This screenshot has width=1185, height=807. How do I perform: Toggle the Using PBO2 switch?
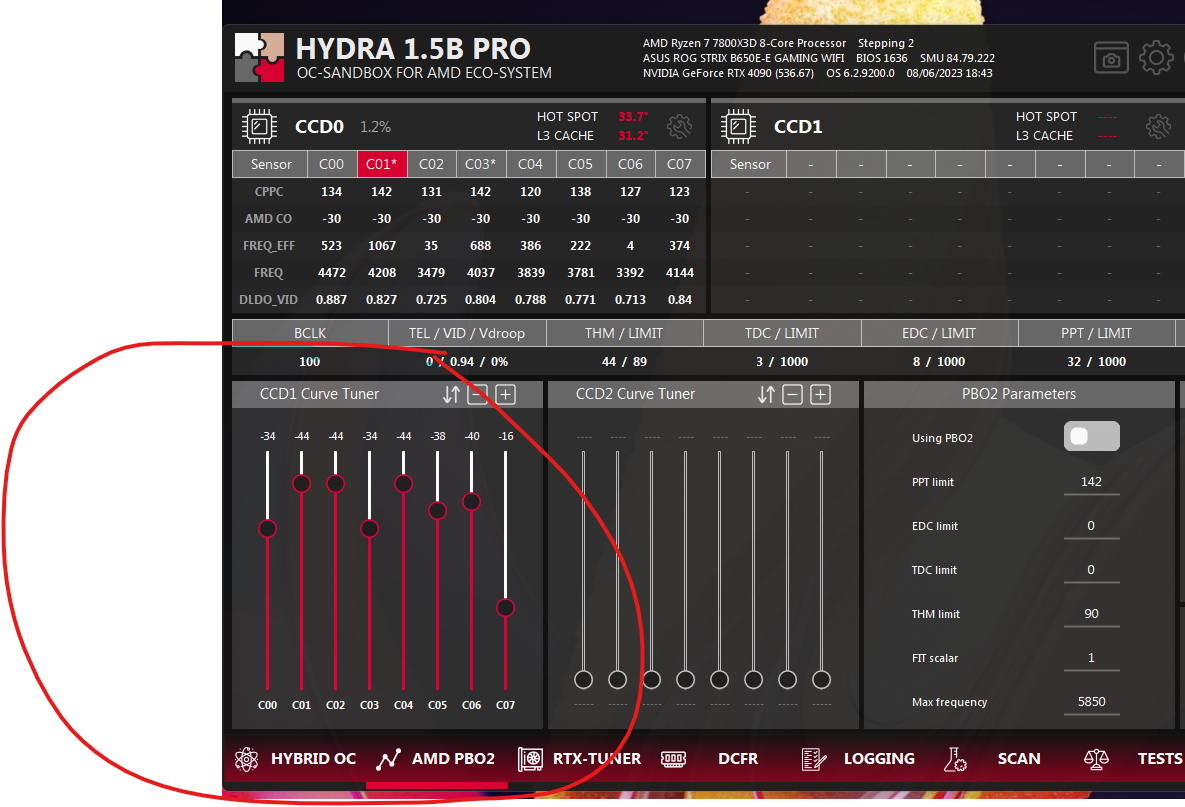pyautogui.click(x=1091, y=437)
